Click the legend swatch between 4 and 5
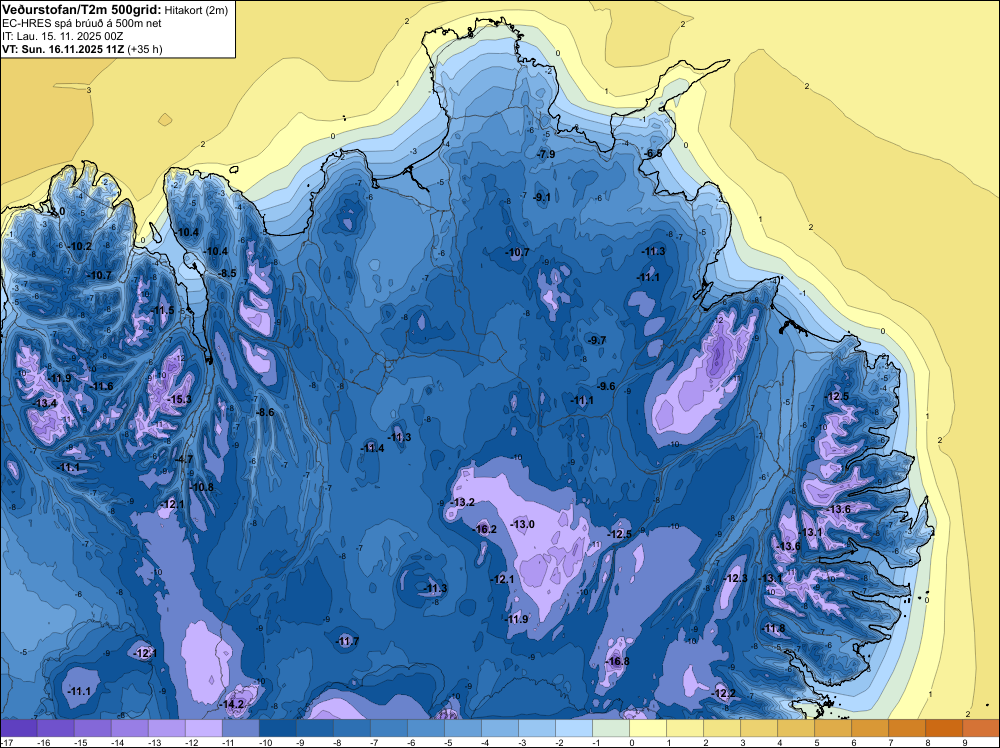The height and width of the screenshot is (748, 1000). tap(796, 728)
